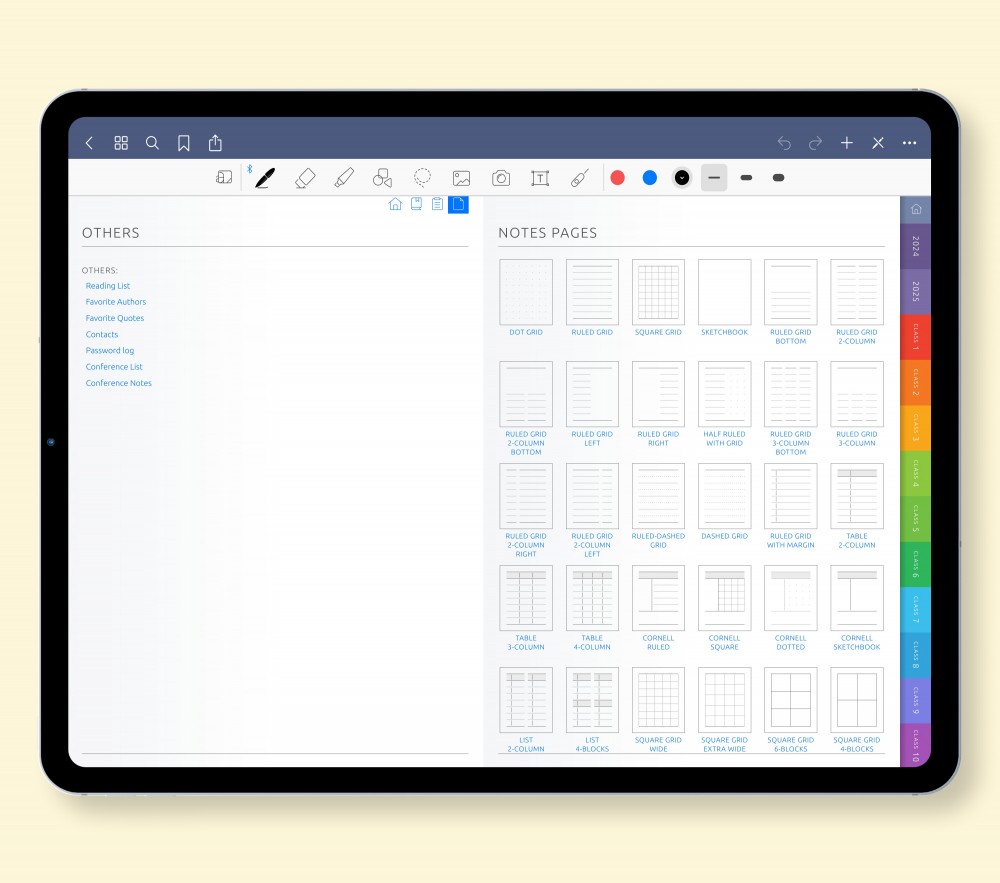Open the Dashed Grid template

(724, 496)
